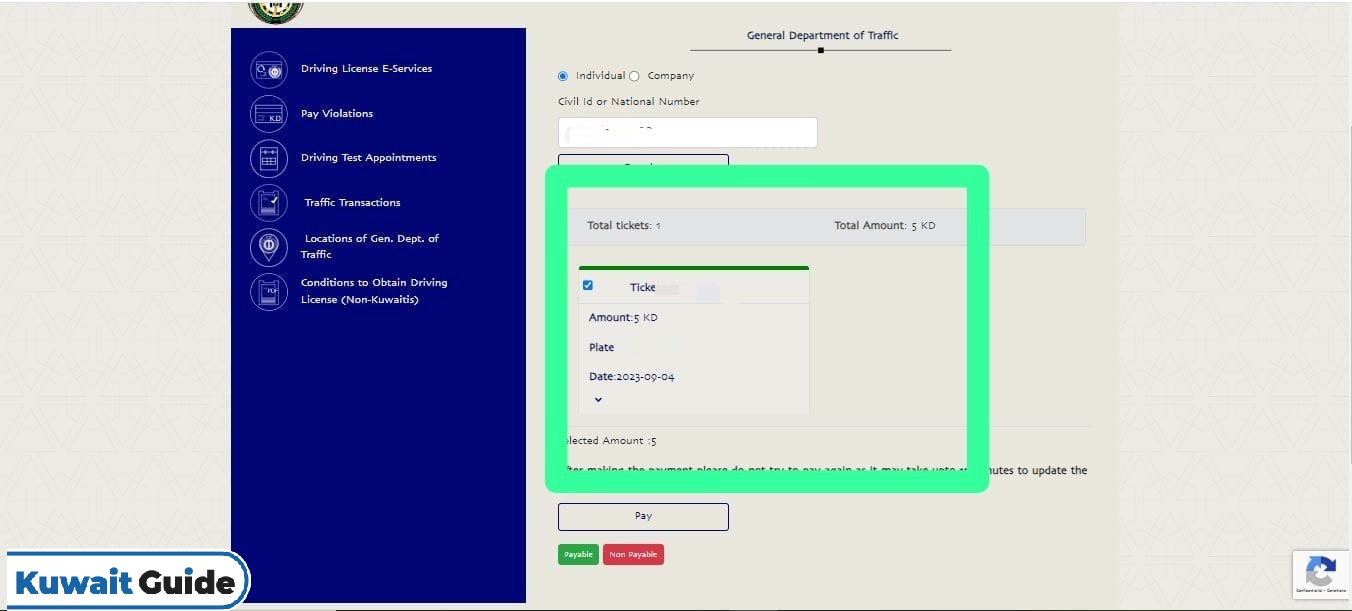This screenshot has width=1352, height=611.
Task: Click the Amount:5 KD ticket text
Action: (623, 318)
